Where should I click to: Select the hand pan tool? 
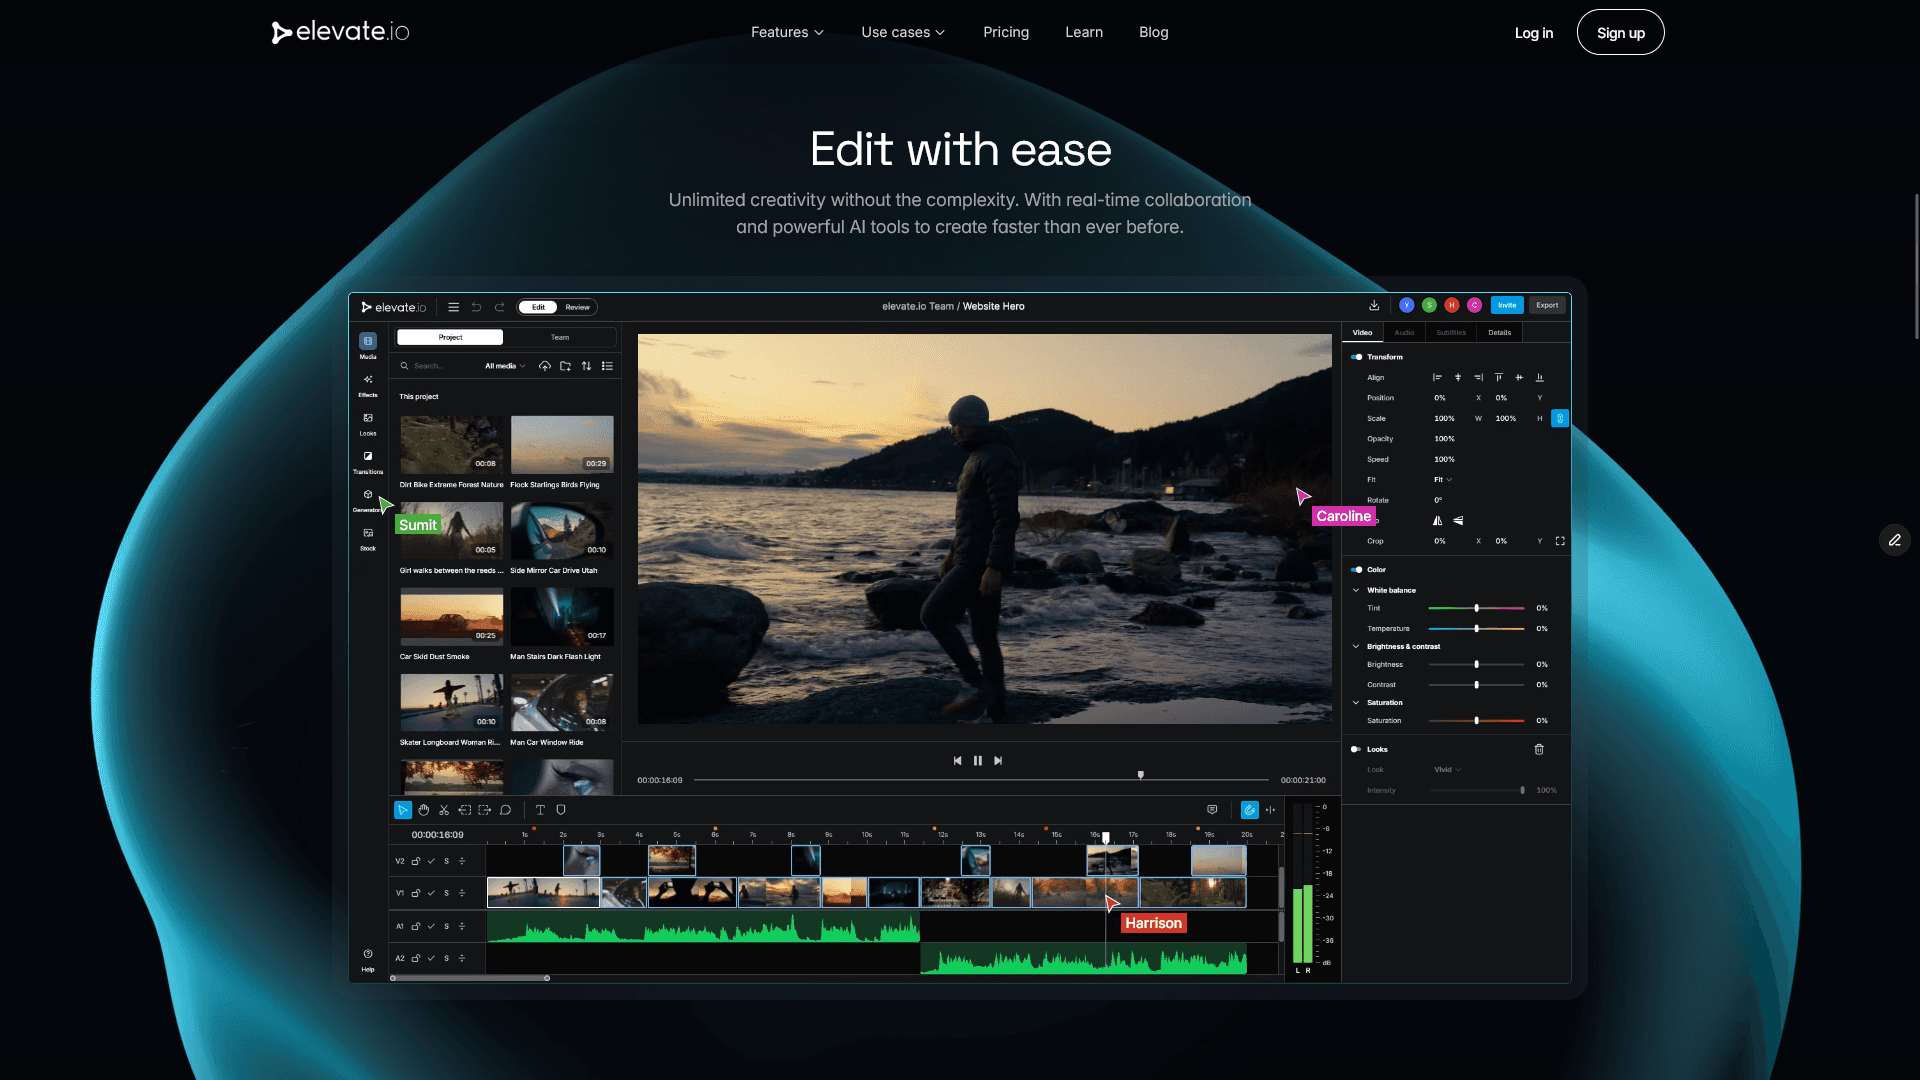tap(424, 810)
